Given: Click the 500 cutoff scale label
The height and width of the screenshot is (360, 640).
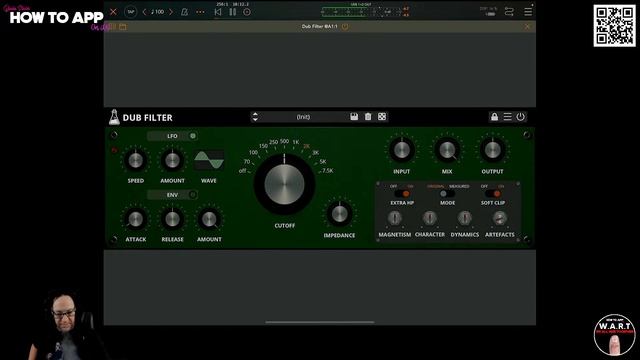Looking at the screenshot, I should pyautogui.click(x=284, y=141).
